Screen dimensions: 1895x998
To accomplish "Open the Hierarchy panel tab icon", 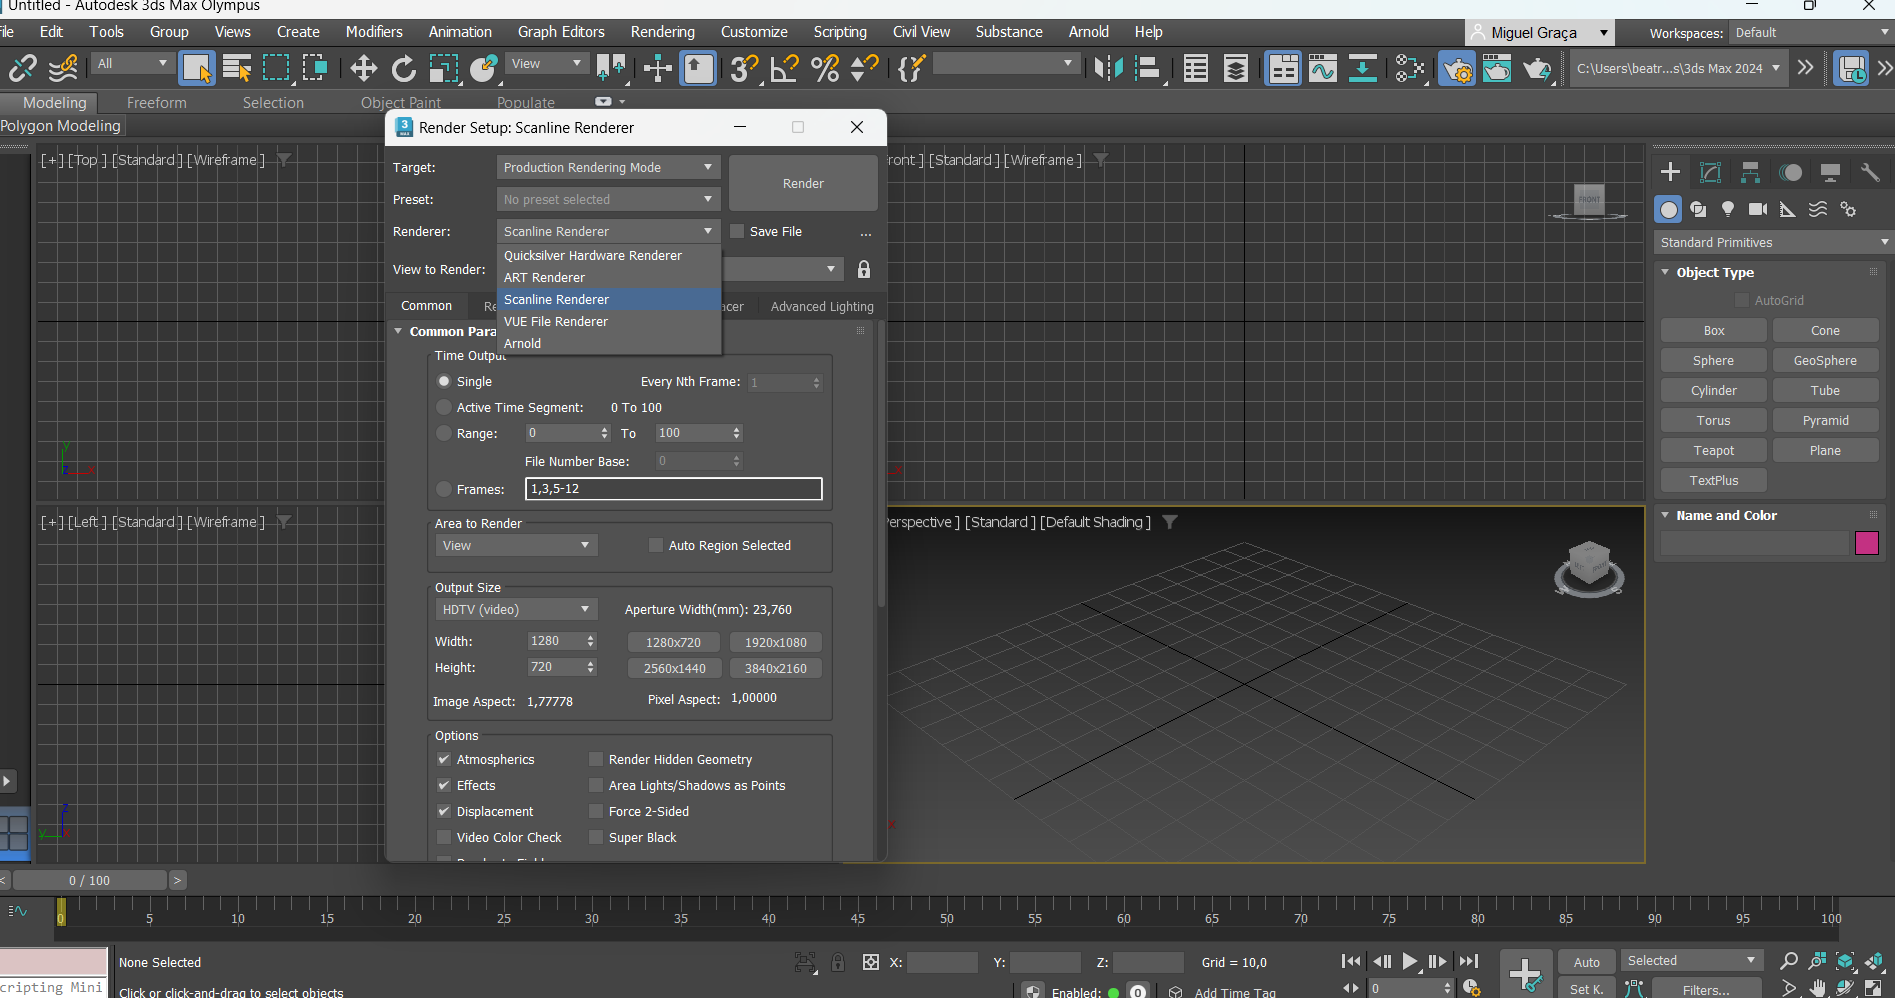I will click(x=1750, y=172).
